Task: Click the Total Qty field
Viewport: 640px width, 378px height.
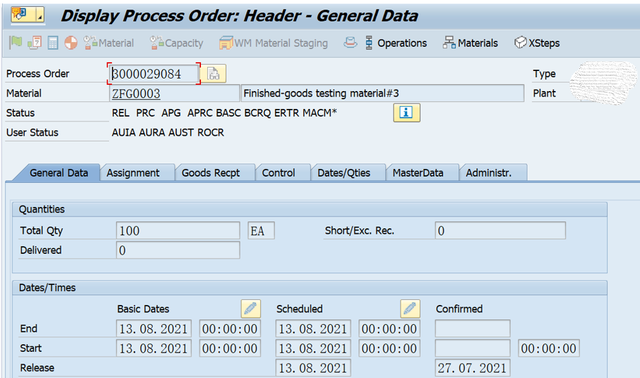Action: pos(178,231)
